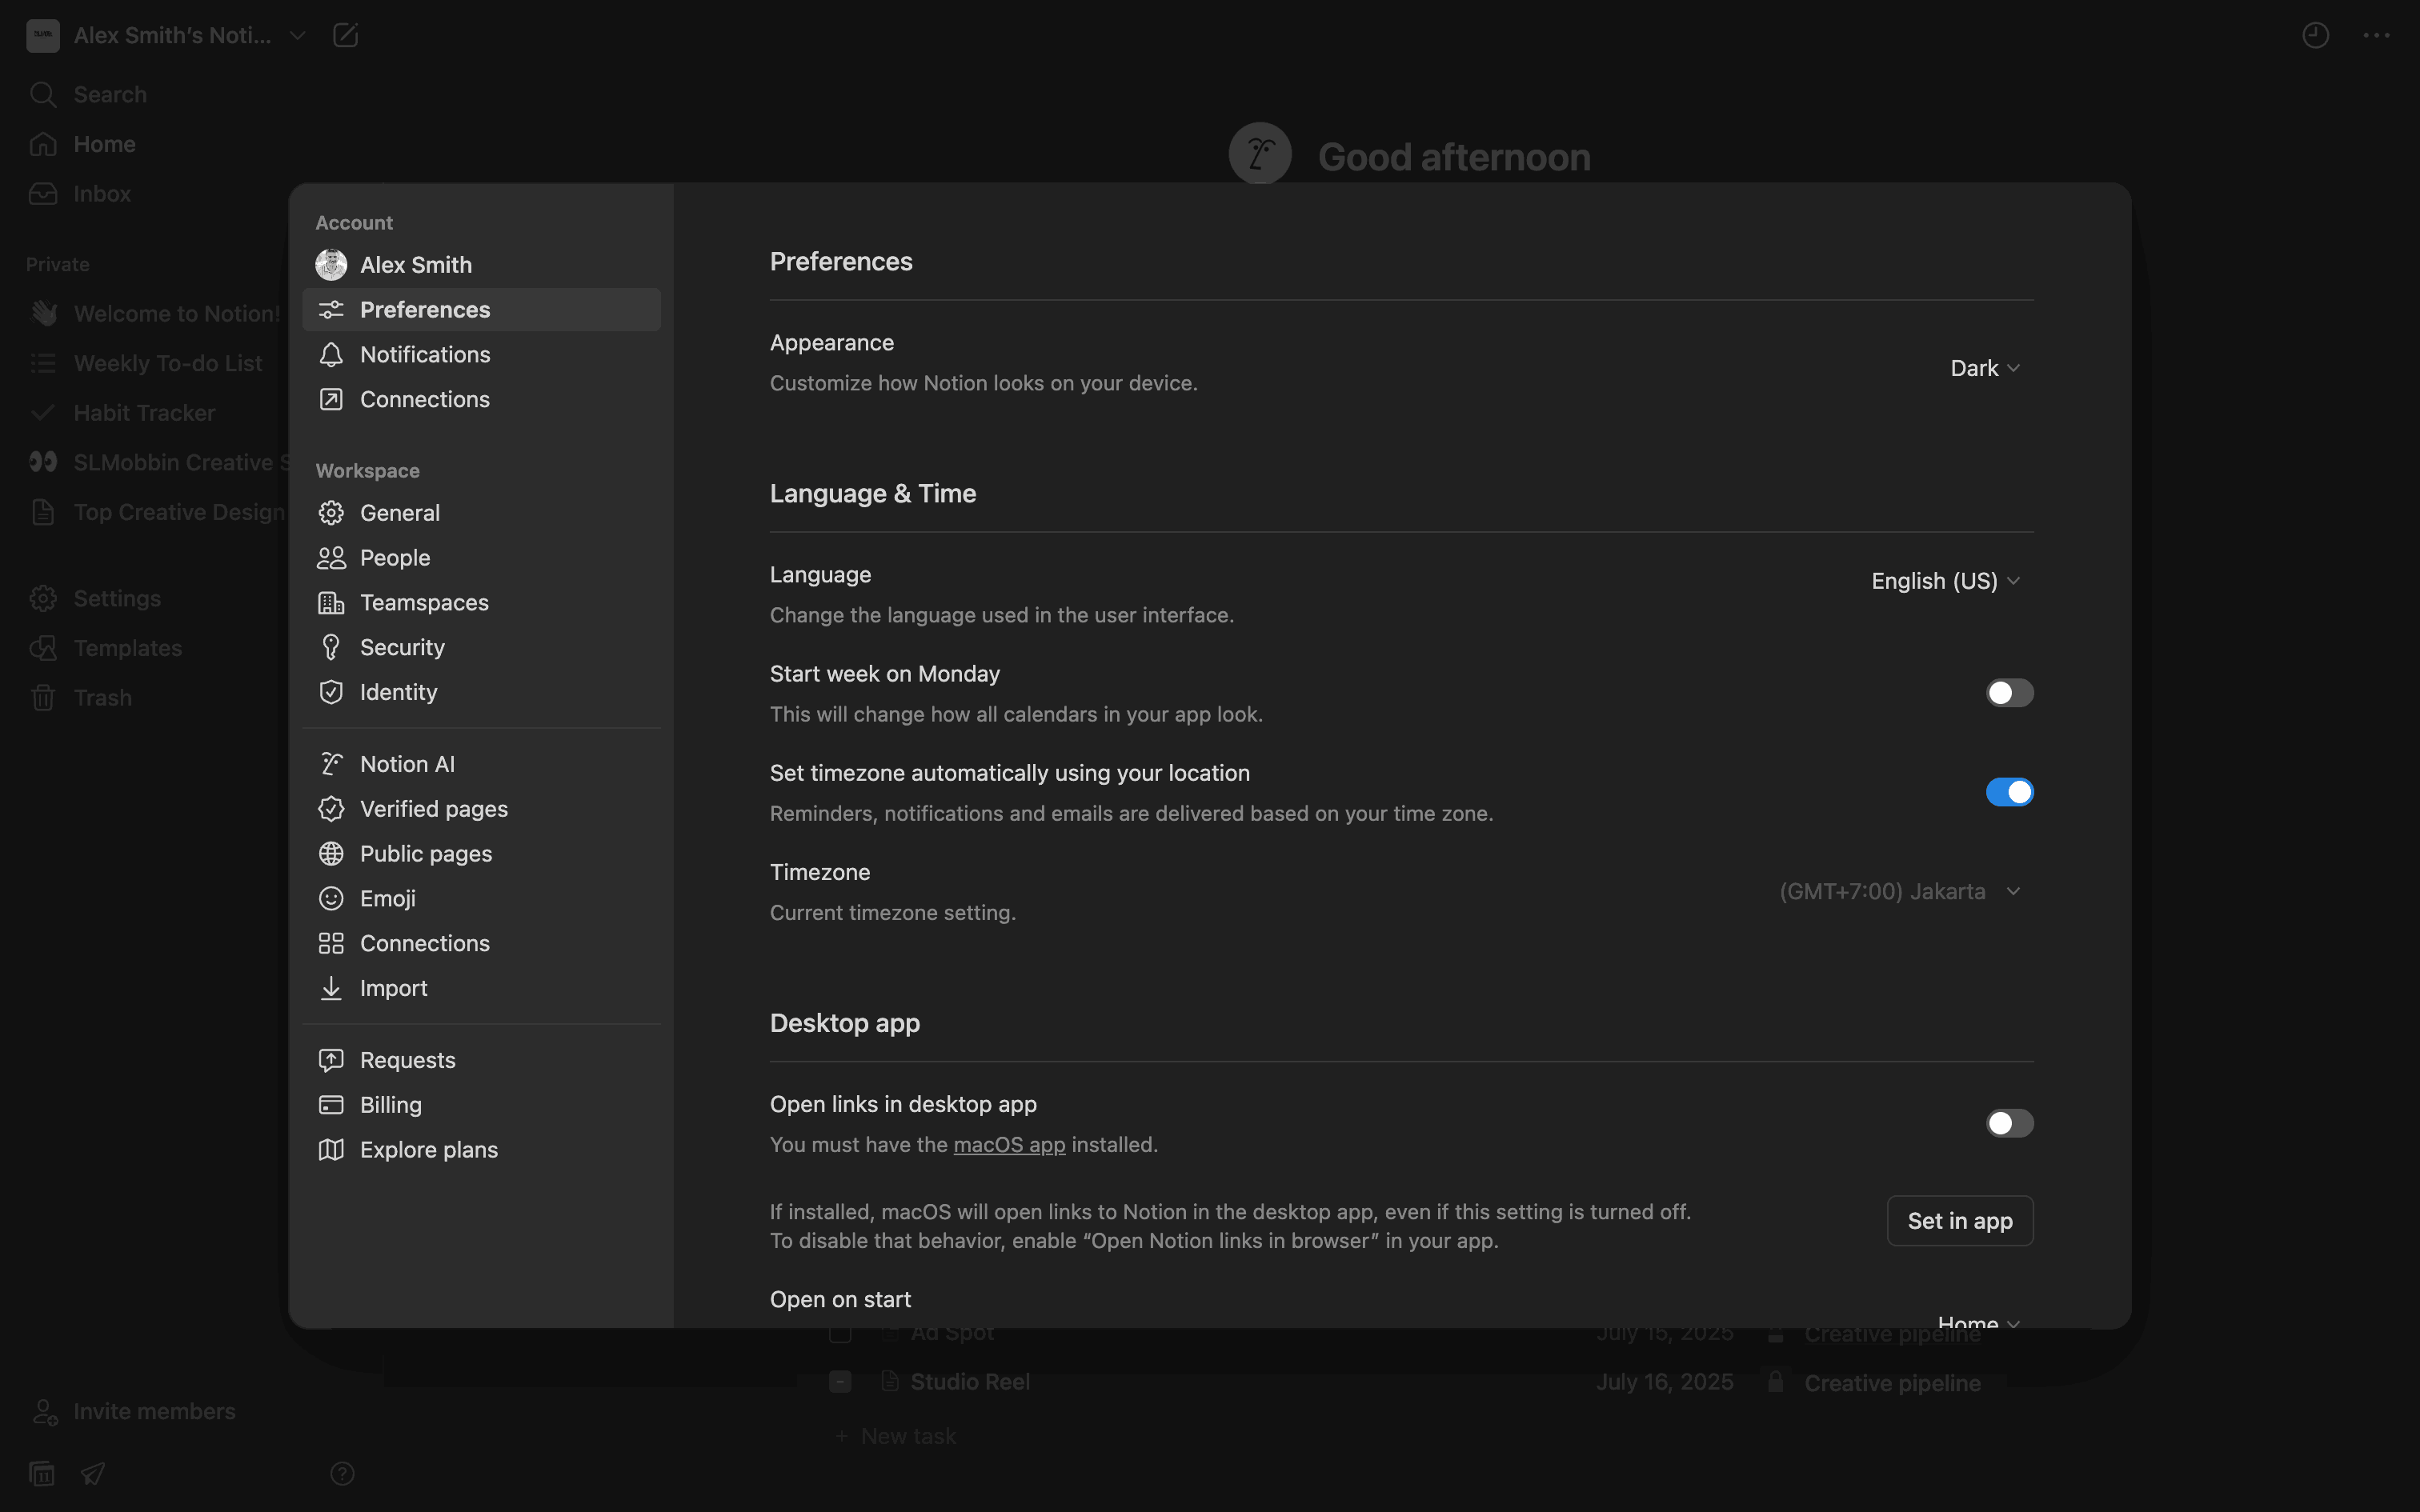This screenshot has width=2420, height=1512.
Task: Go to the People settings tab
Action: pos(395,558)
